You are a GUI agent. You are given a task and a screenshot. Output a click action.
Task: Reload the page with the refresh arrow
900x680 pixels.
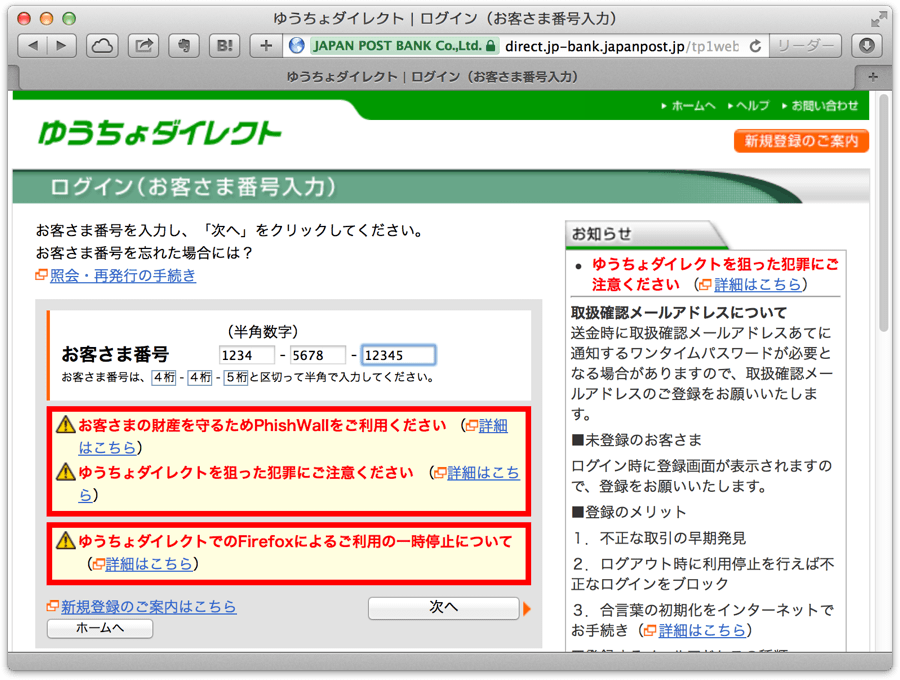(755, 46)
